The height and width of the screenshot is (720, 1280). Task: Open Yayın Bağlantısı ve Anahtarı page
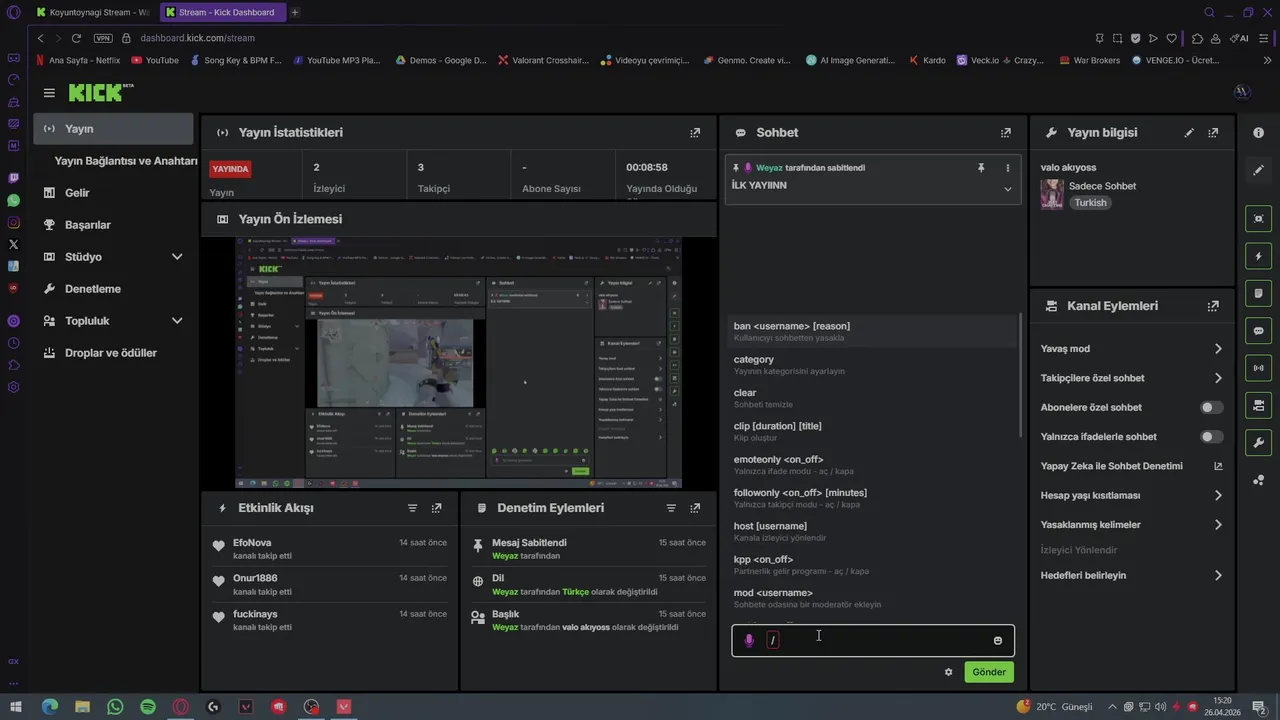pyautogui.click(x=125, y=161)
